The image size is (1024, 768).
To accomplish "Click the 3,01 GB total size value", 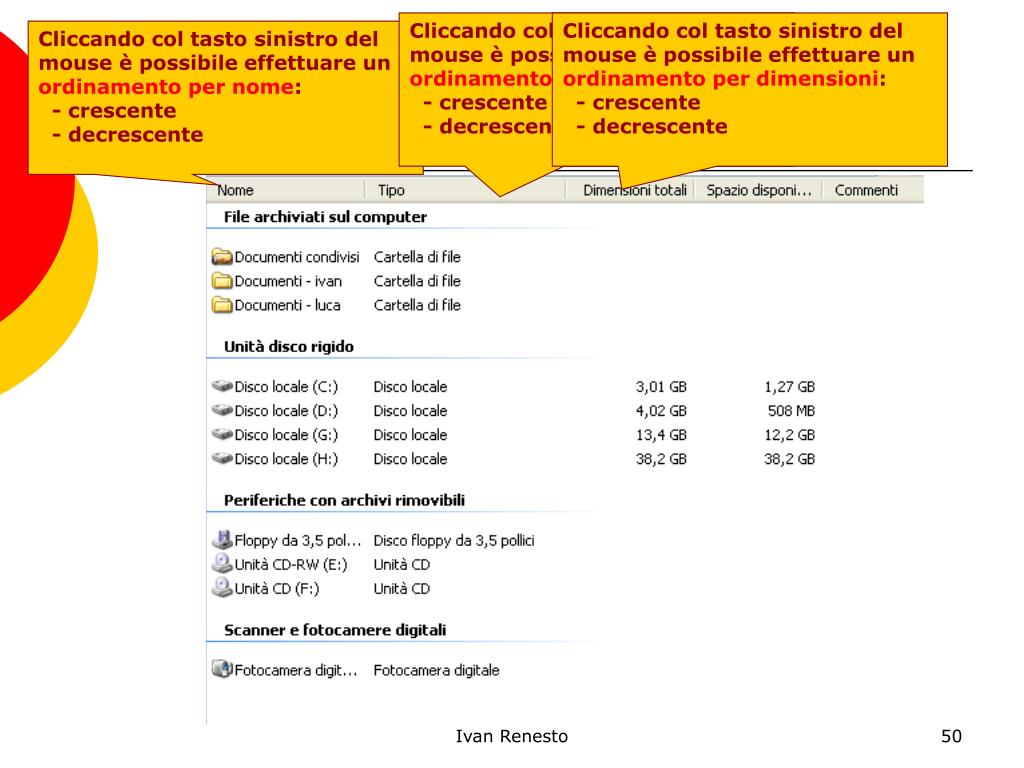I will tap(662, 387).
